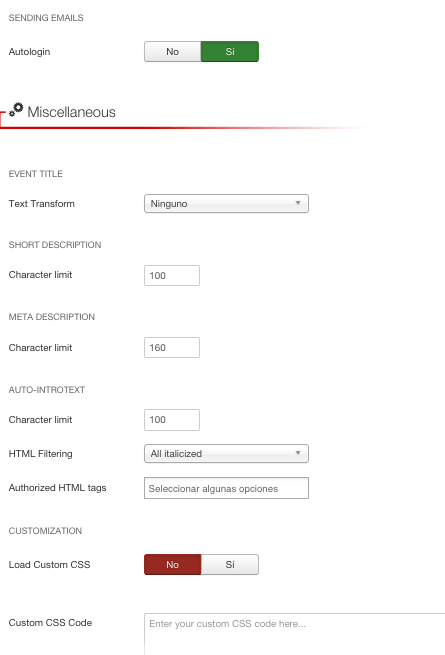Screen dimensions: 445x655
Task: Focus the Auto-Introtext character limit field
Action: click(172, 420)
